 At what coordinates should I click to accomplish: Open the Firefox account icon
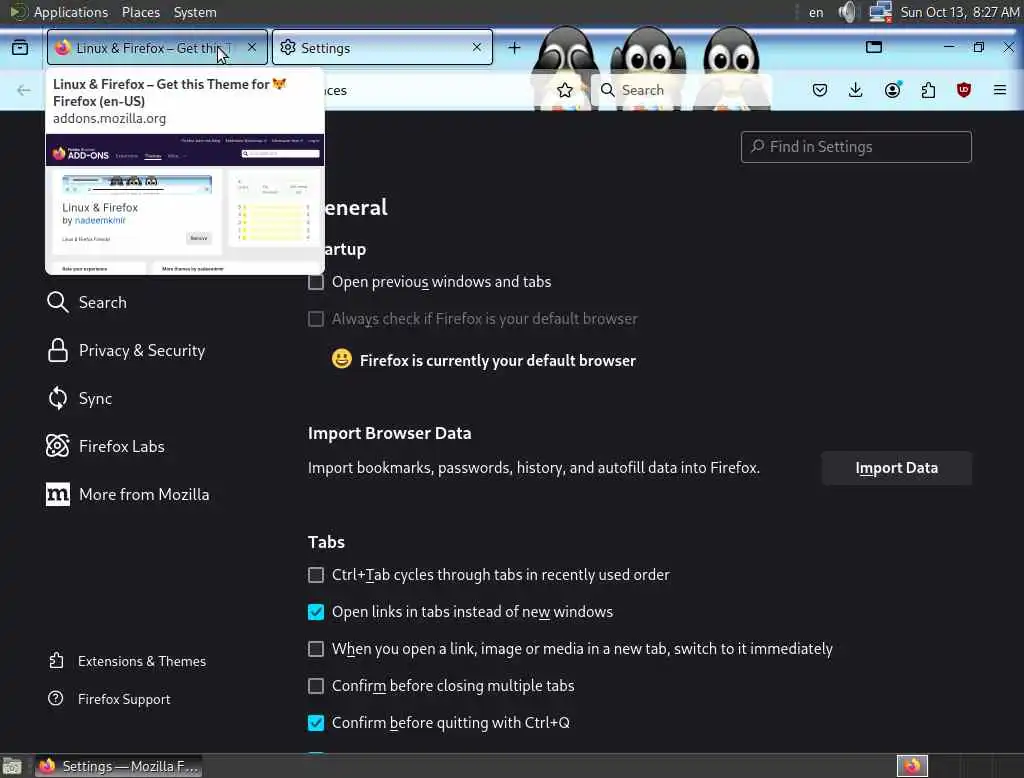click(x=892, y=90)
